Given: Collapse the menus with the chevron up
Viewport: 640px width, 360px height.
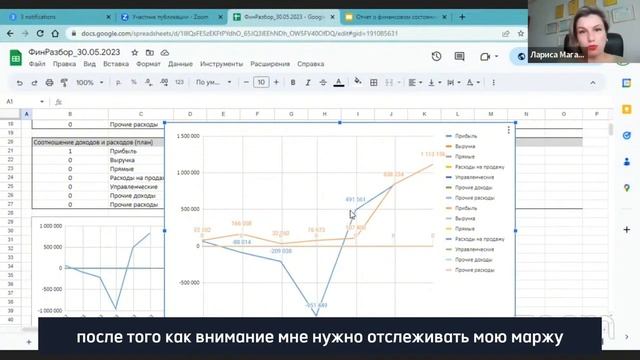Looking at the screenshot, I should (593, 83).
